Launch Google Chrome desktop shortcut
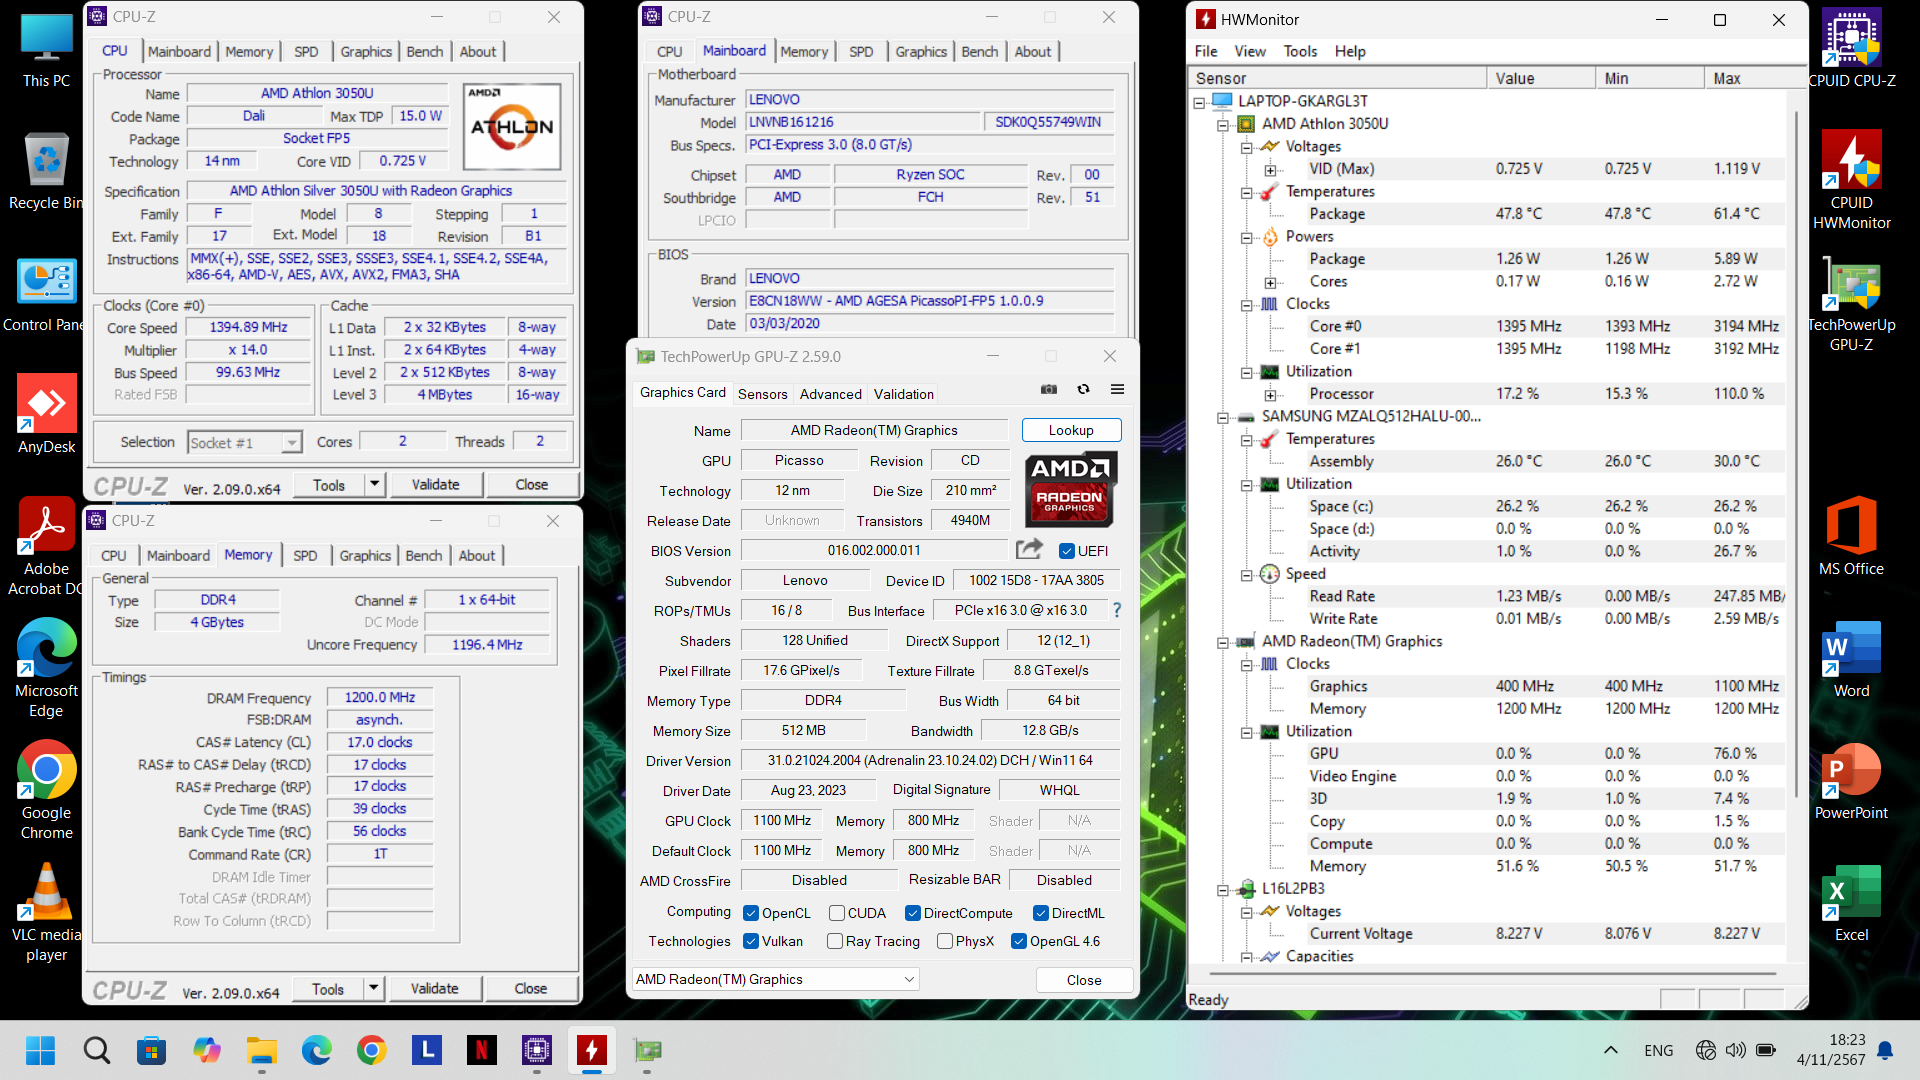1920x1080 pixels. pos(46,790)
